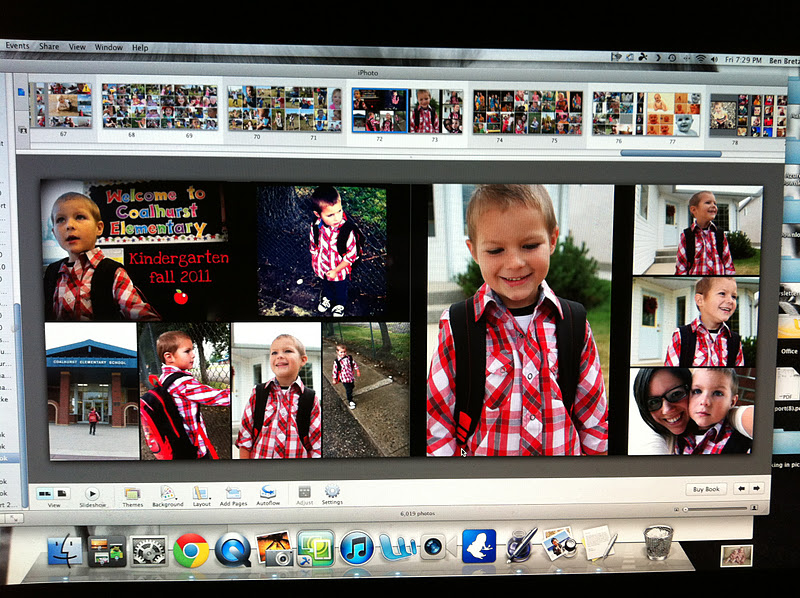Click the 6,019 photos status text
Image resolution: width=800 pixels, height=598 pixels.
pyautogui.click(x=417, y=513)
